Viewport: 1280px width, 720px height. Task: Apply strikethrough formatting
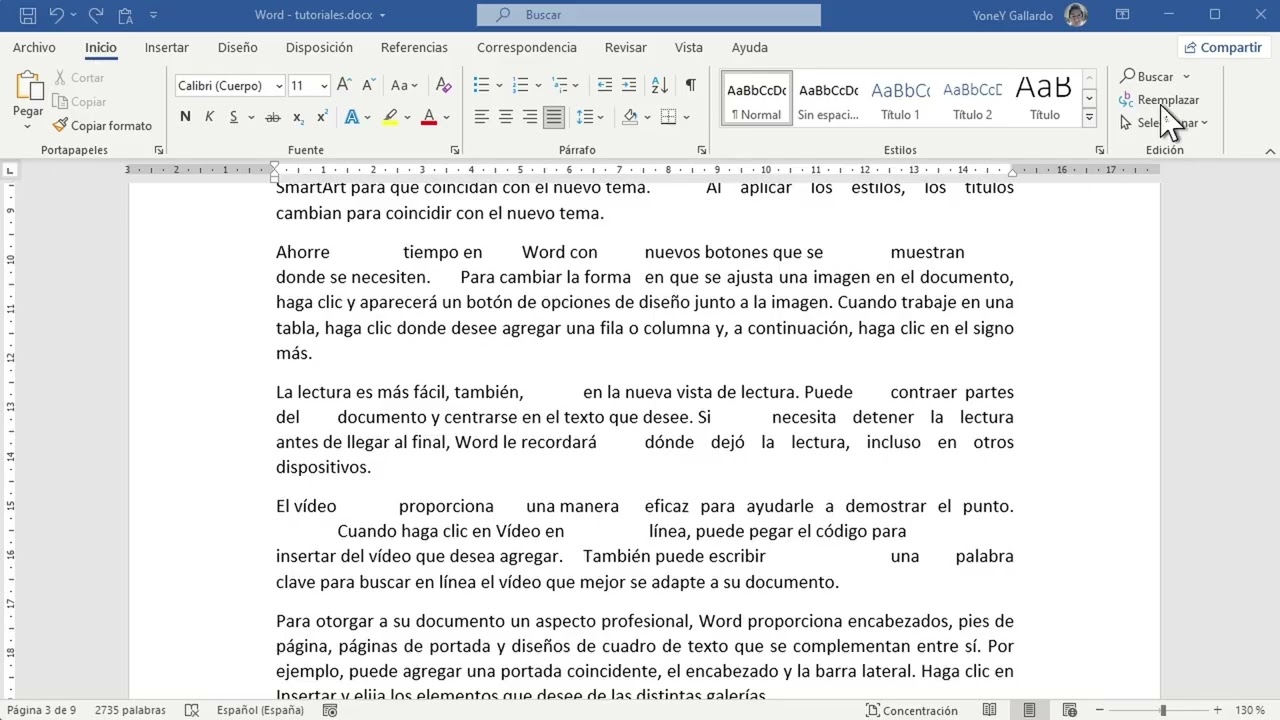click(272, 117)
